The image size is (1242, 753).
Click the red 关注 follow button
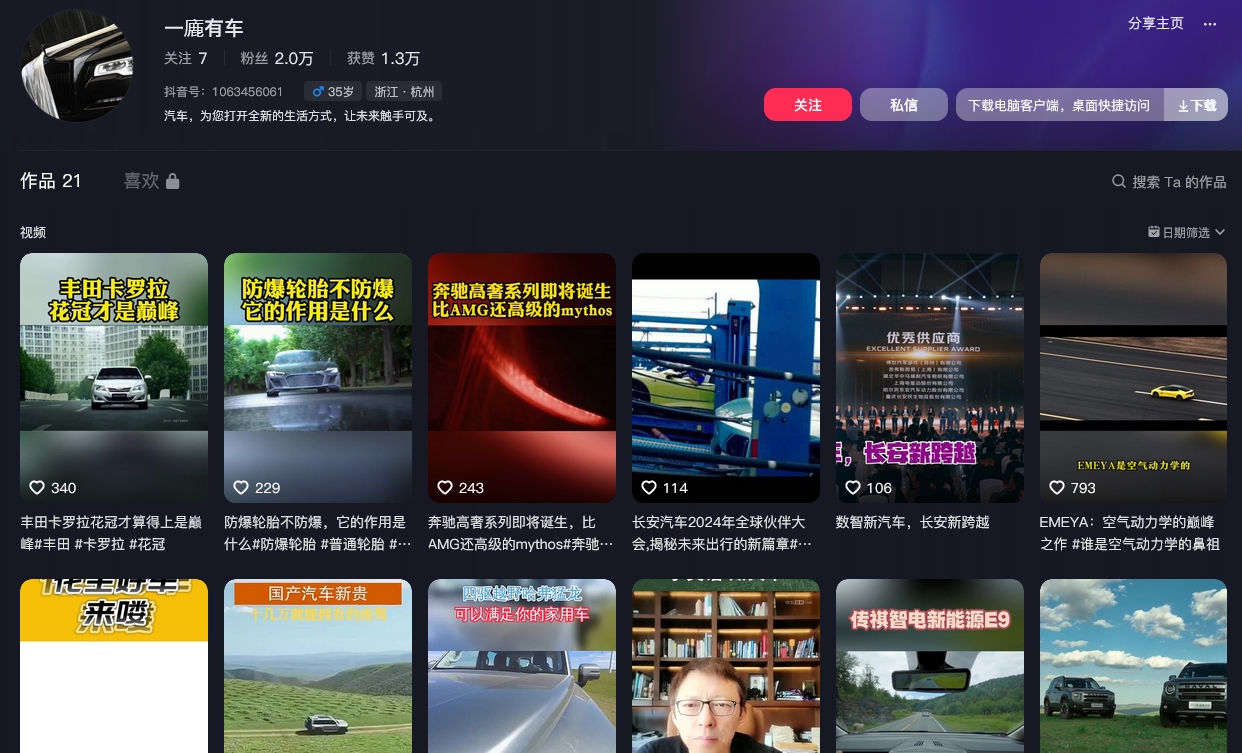coord(808,105)
